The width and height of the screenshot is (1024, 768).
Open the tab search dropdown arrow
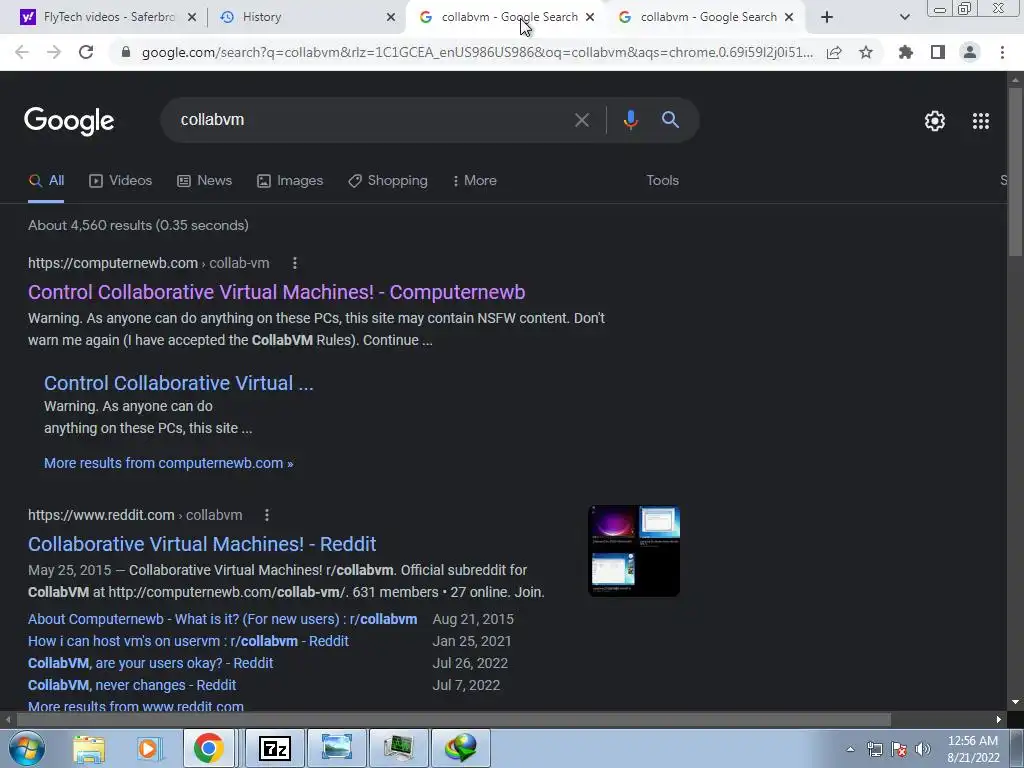coord(904,17)
